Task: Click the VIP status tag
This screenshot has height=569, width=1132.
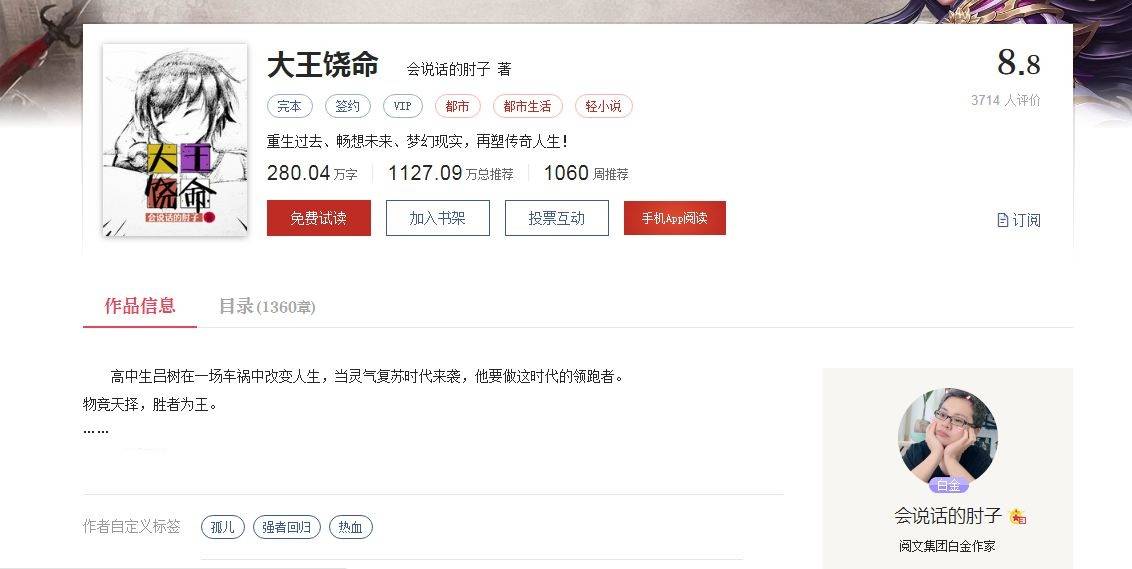Action: (x=402, y=106)
